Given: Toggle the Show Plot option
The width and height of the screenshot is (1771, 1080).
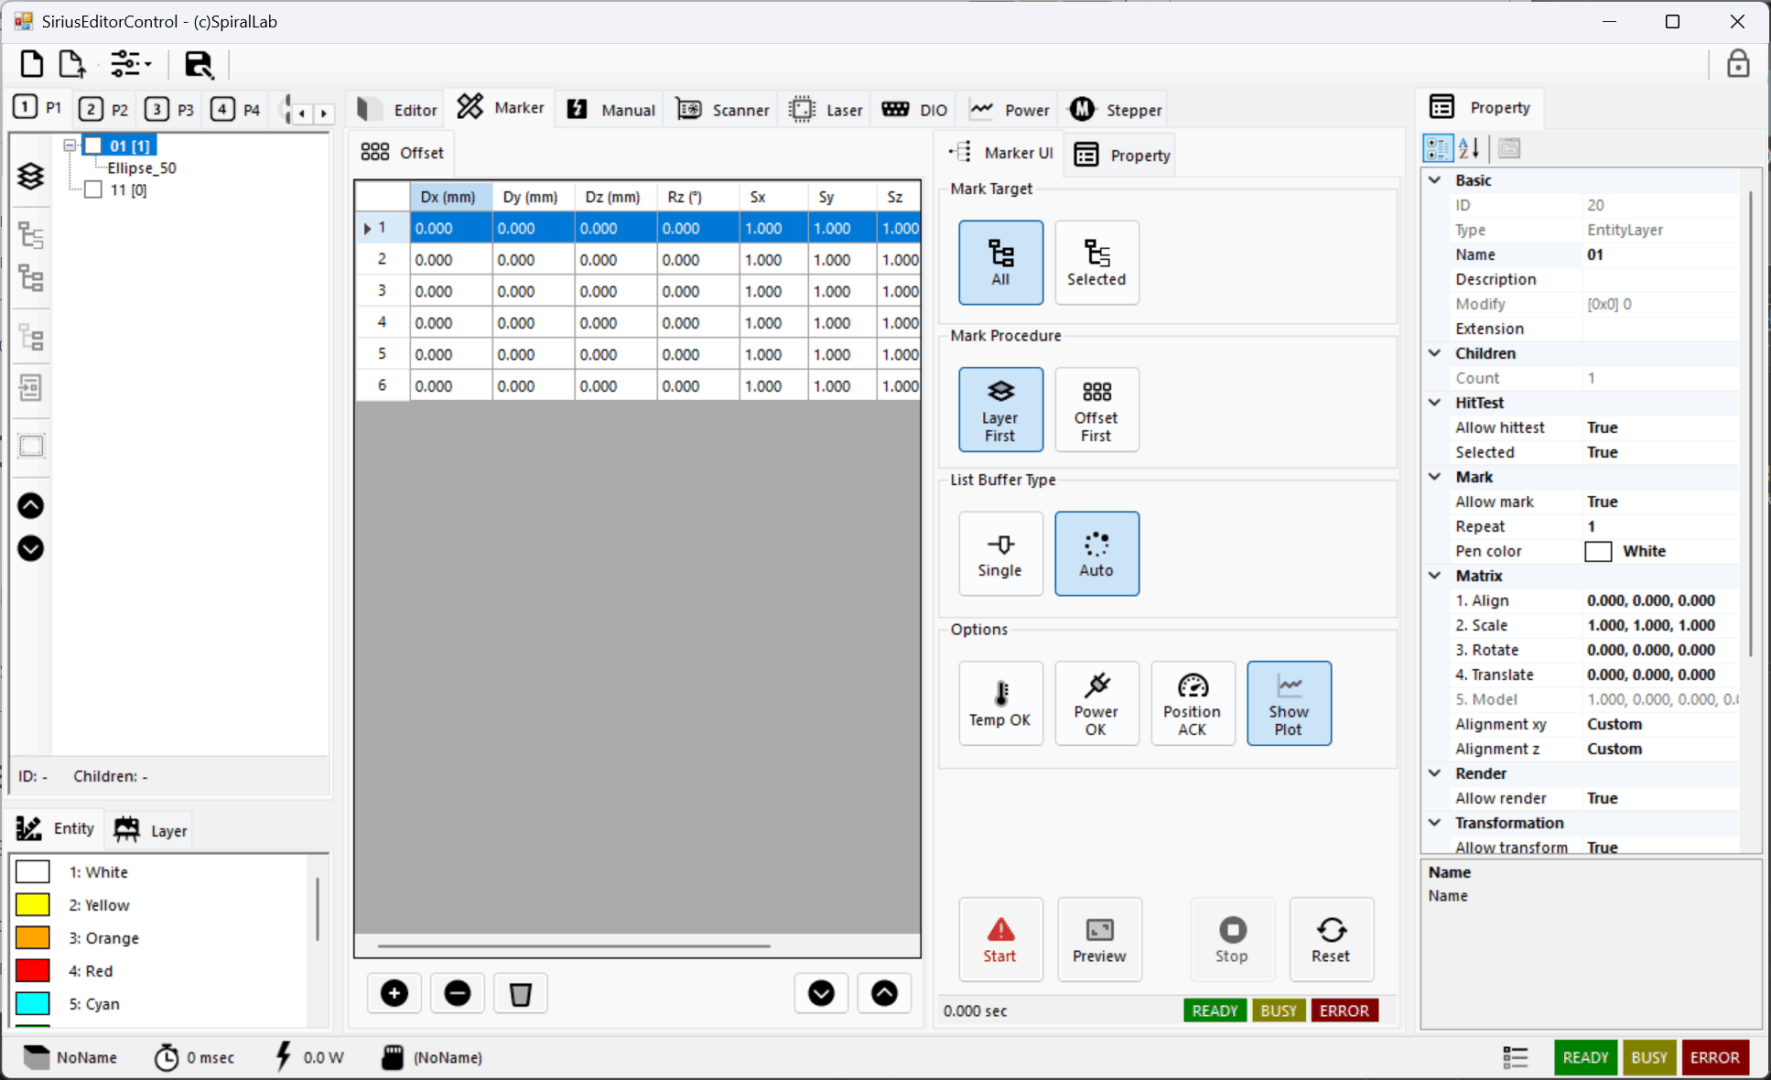Looking at the screenshot, I should pyautogui.click(x=1288, y=703).
